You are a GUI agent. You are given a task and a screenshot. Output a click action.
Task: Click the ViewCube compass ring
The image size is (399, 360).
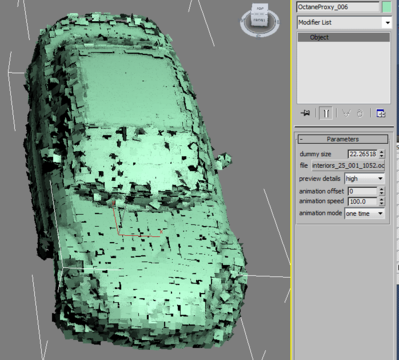[x=260, y=22]
